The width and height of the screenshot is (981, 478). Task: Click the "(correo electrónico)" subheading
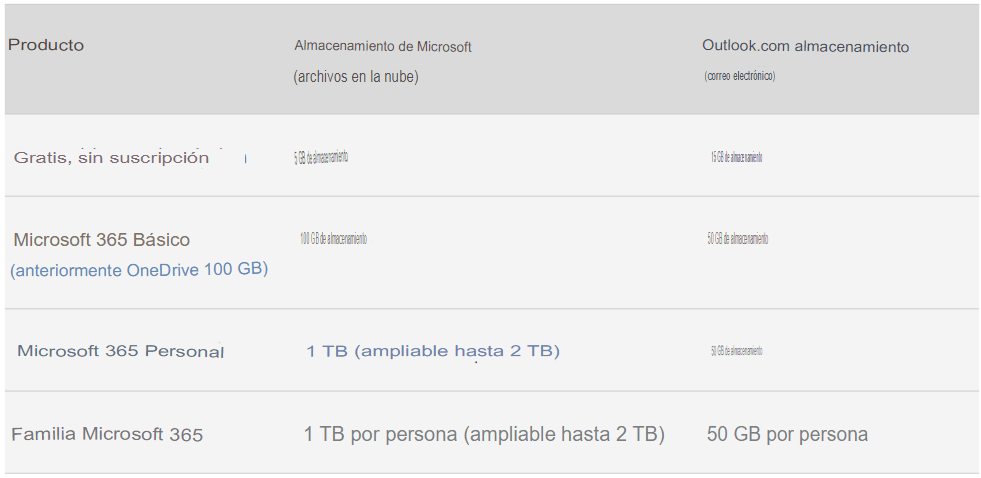(x=740, y=76)
